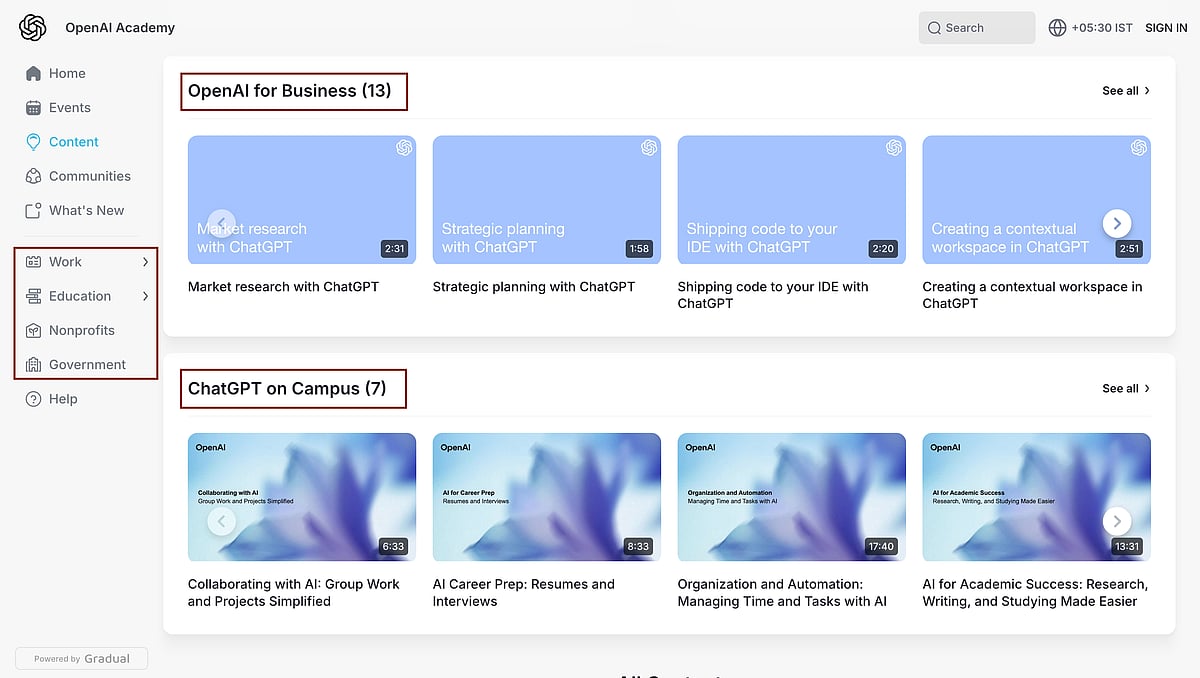See all ChatGPT on Campus videos
Image resolution: width=1200 pixels, height=678 pixels.
[1126, 388]
